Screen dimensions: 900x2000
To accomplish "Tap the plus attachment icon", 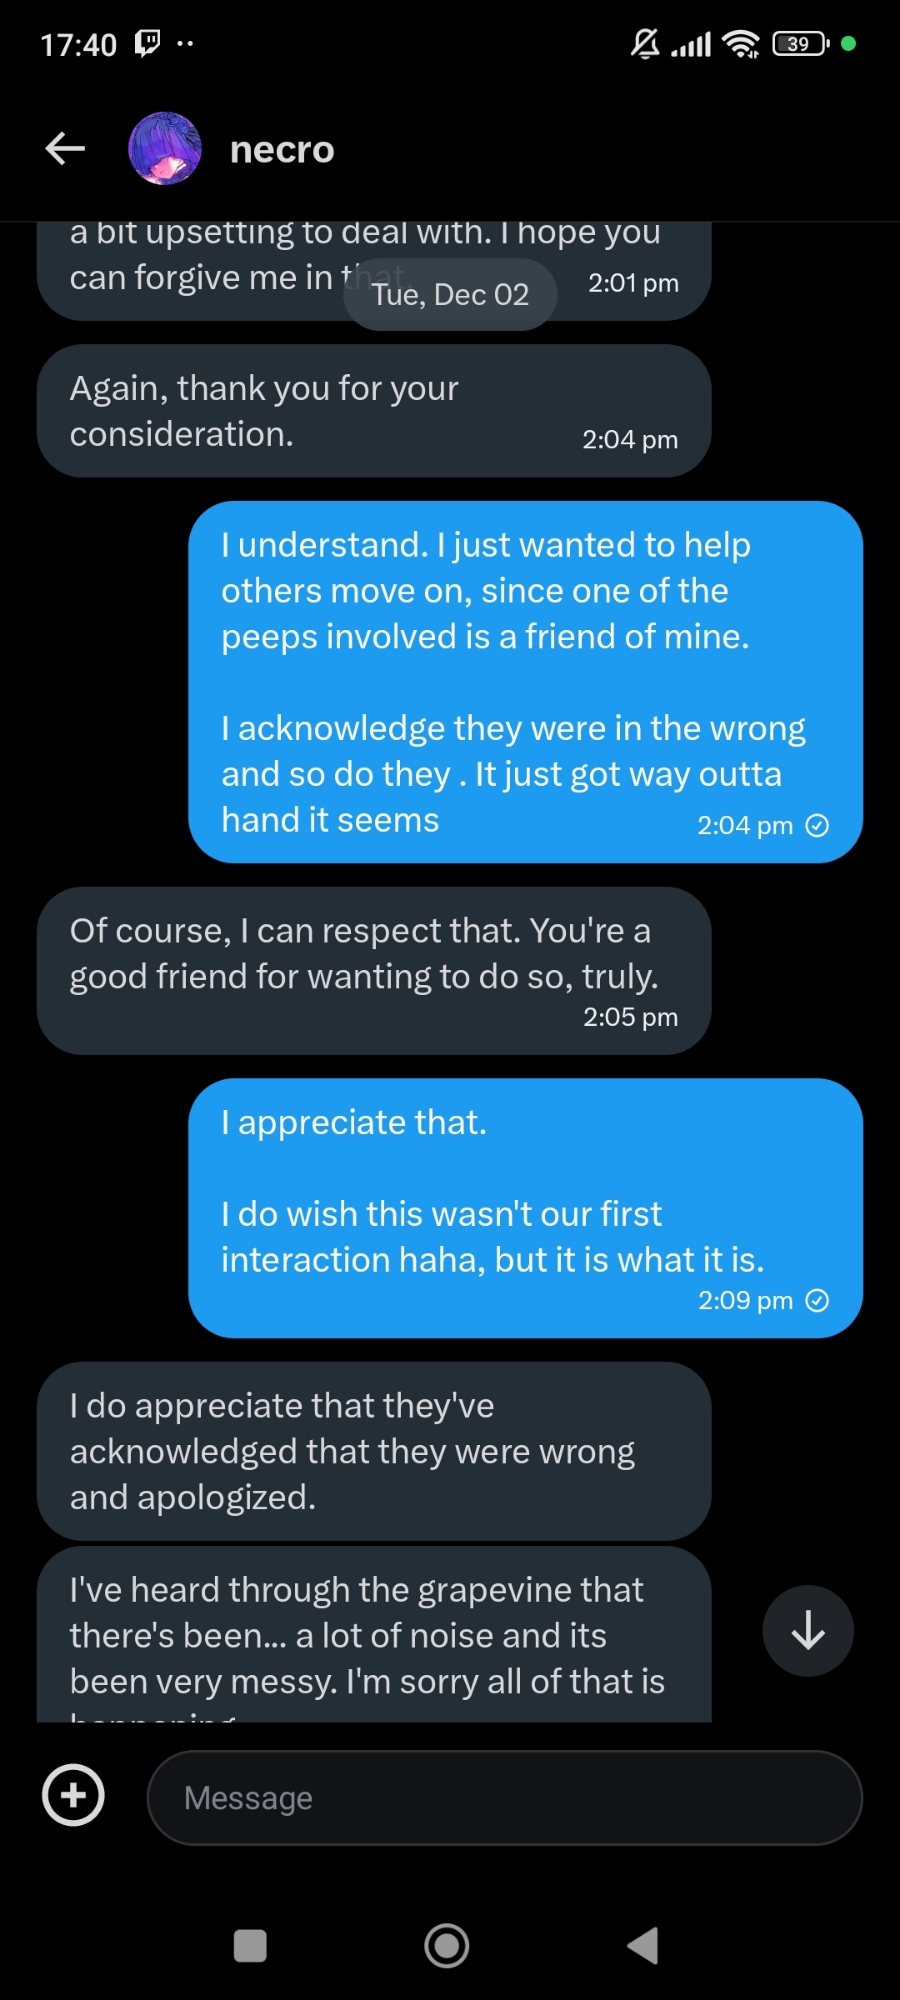I will [73, 1795].
